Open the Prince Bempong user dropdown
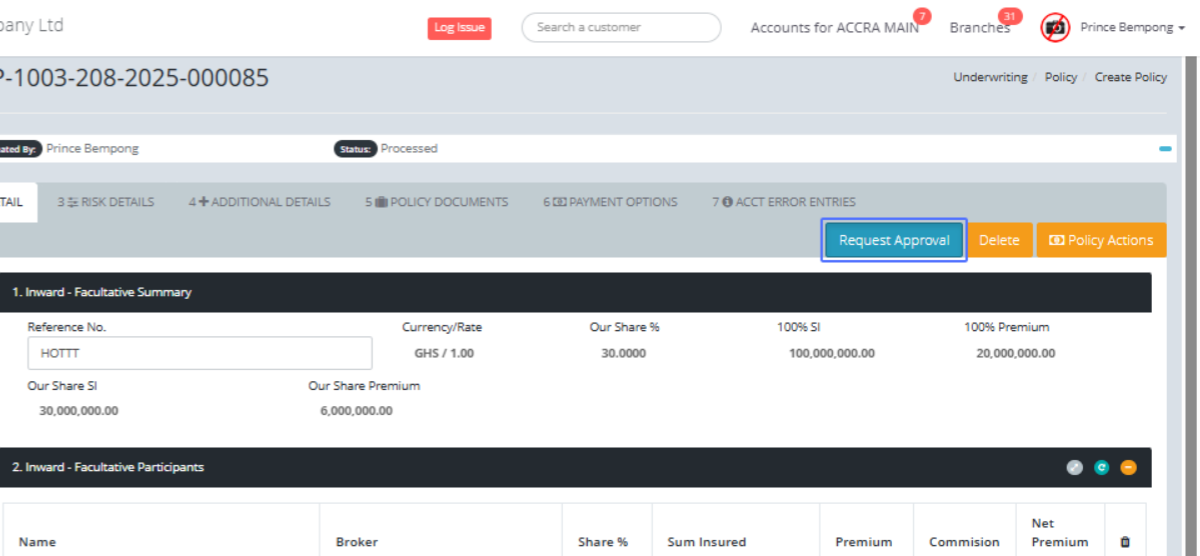This screenshot has height=556, width=1200. (1126, 27)
